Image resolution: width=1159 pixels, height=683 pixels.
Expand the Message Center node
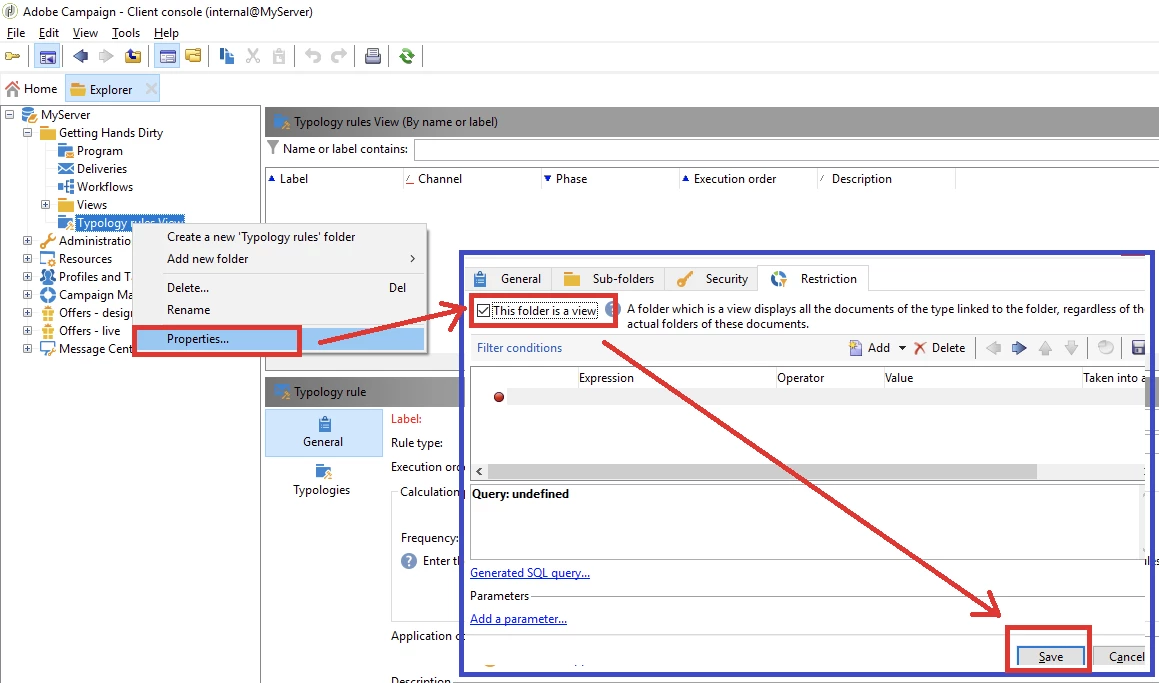click(27, 349)
